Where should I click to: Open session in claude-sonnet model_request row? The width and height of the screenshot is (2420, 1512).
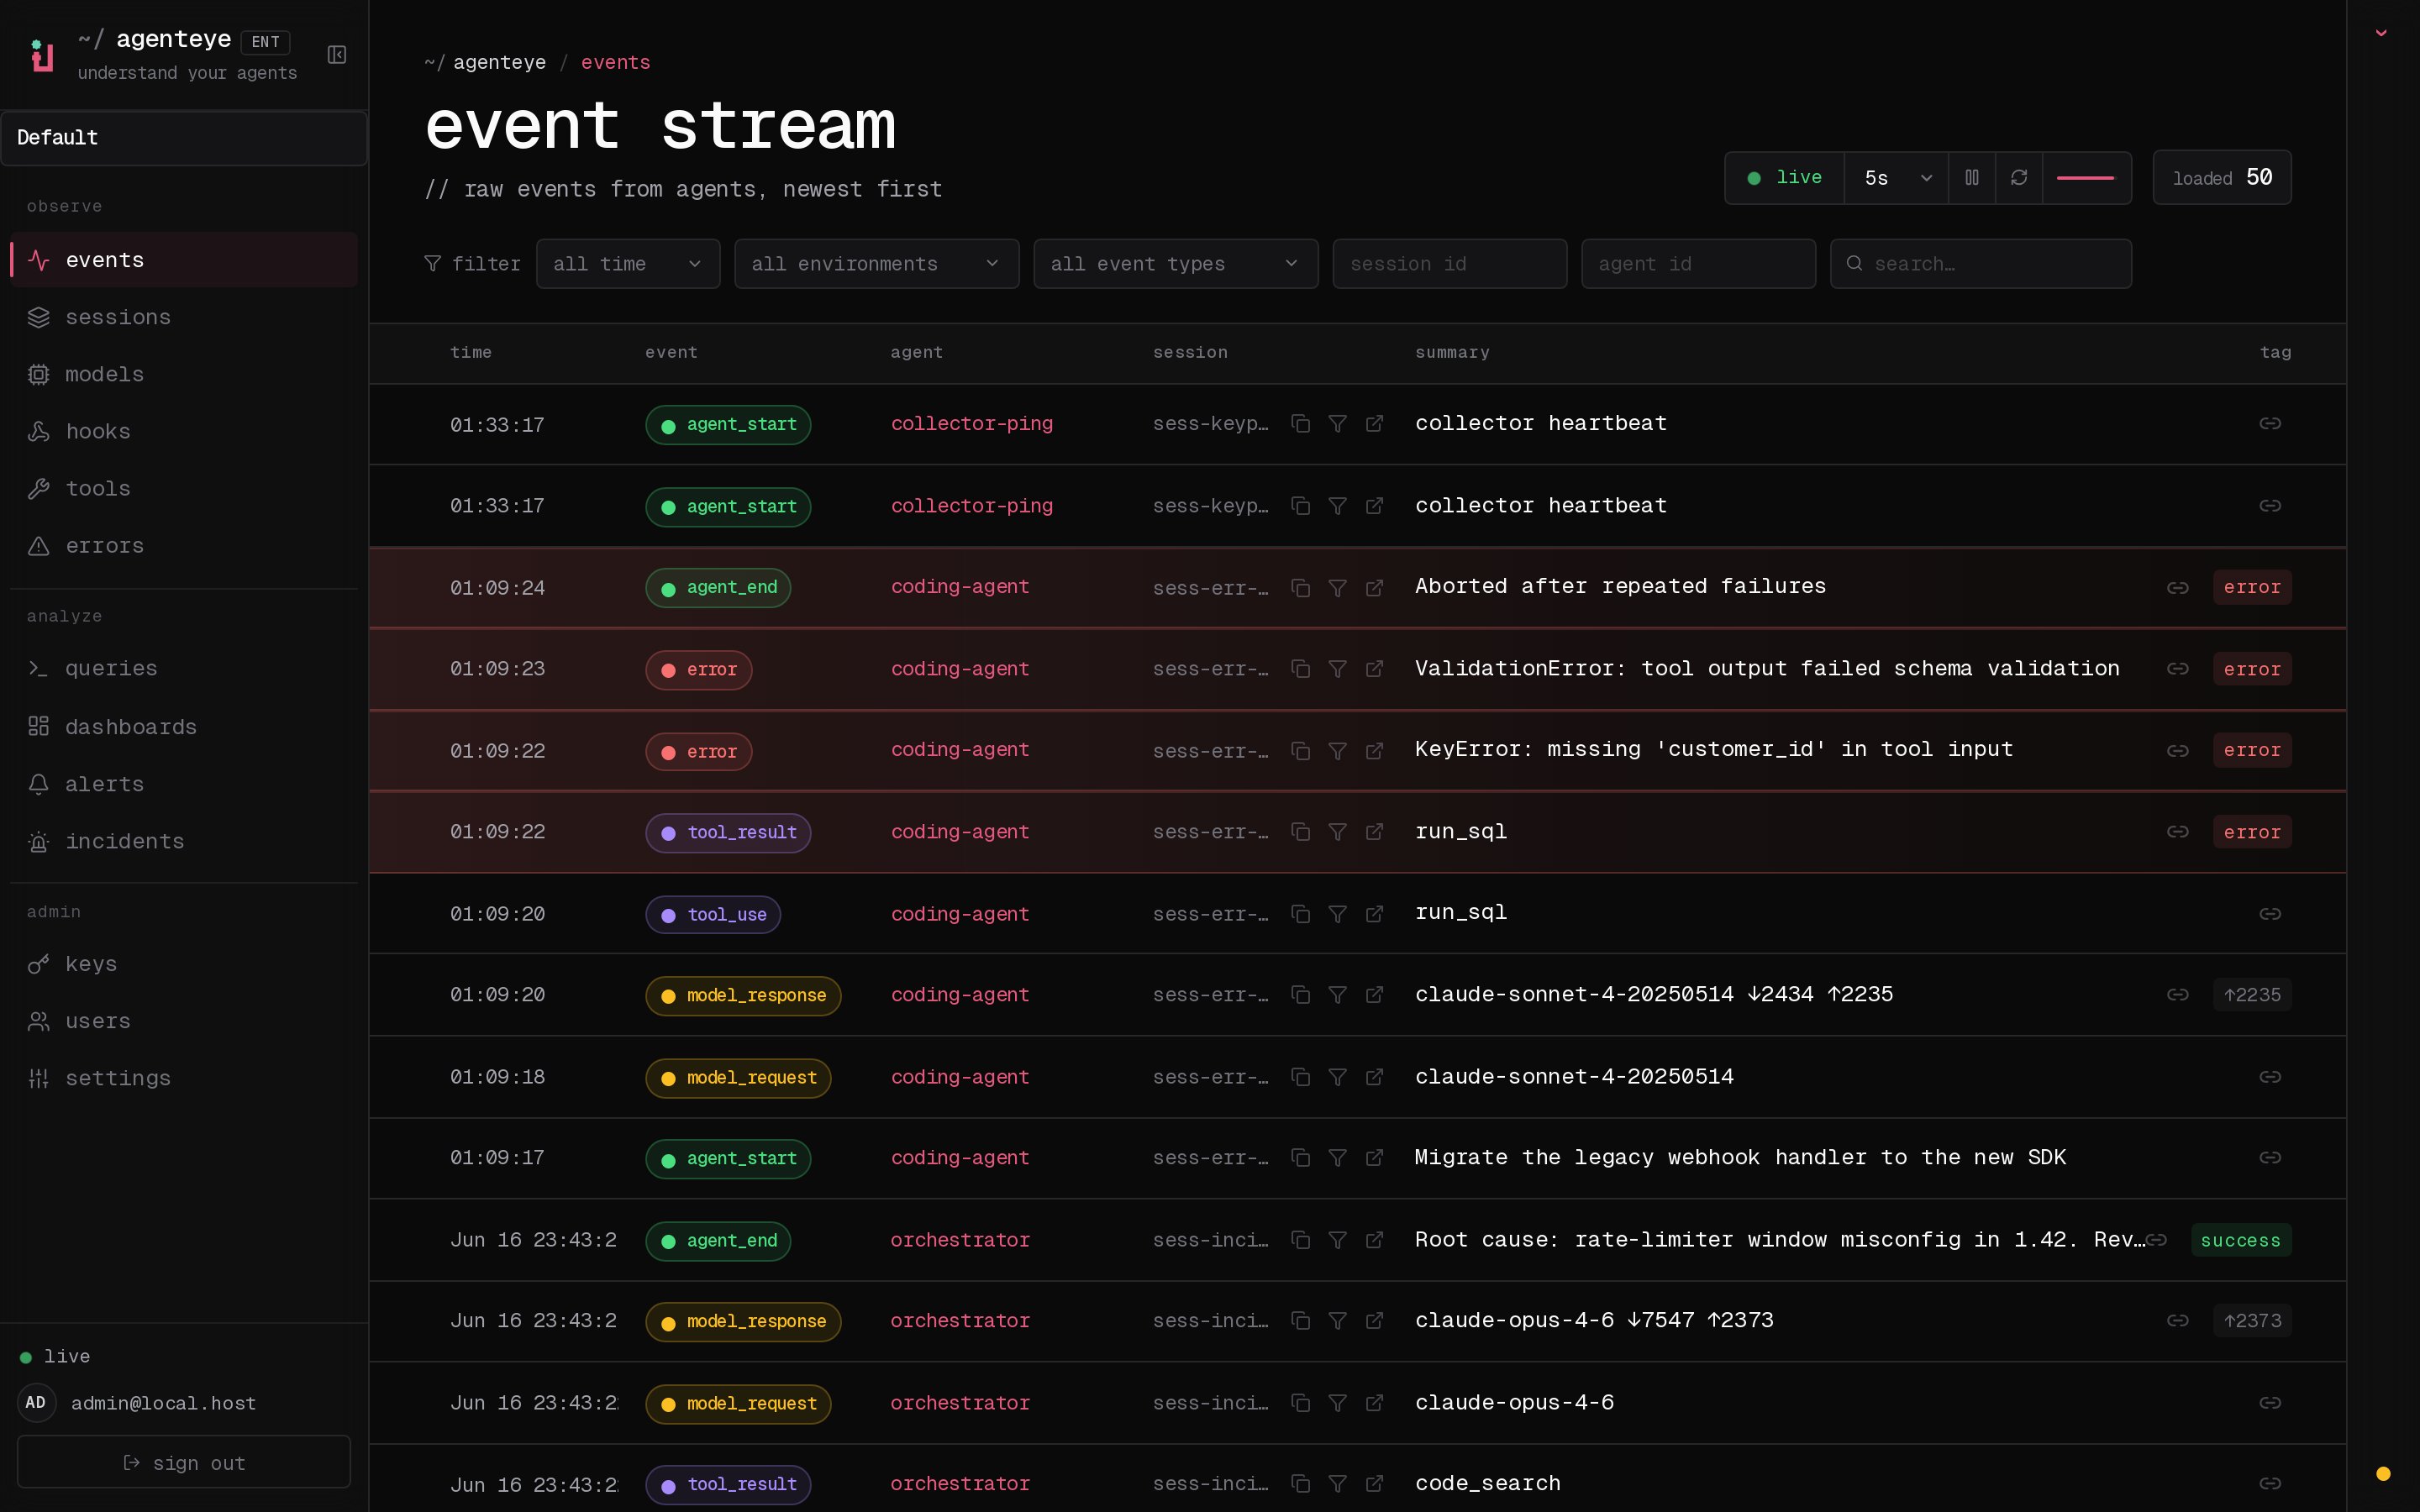[x=1374, y=1077]
